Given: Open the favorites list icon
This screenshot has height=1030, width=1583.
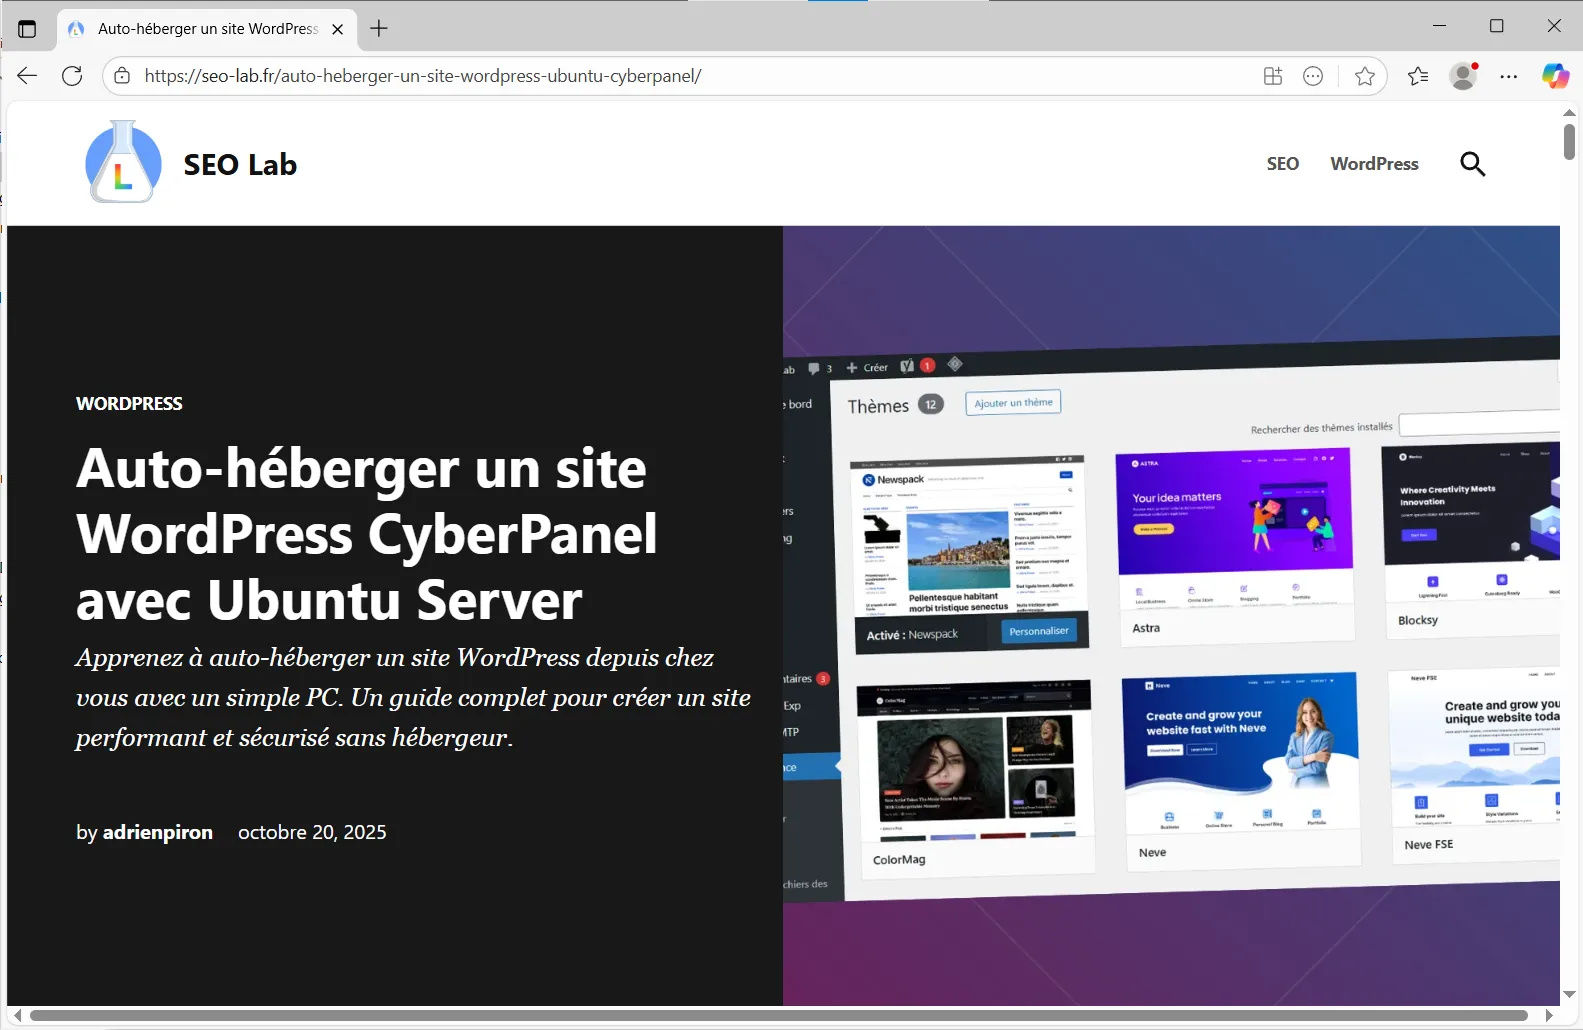Looking at the screenshot, I should coord(1418,76).
